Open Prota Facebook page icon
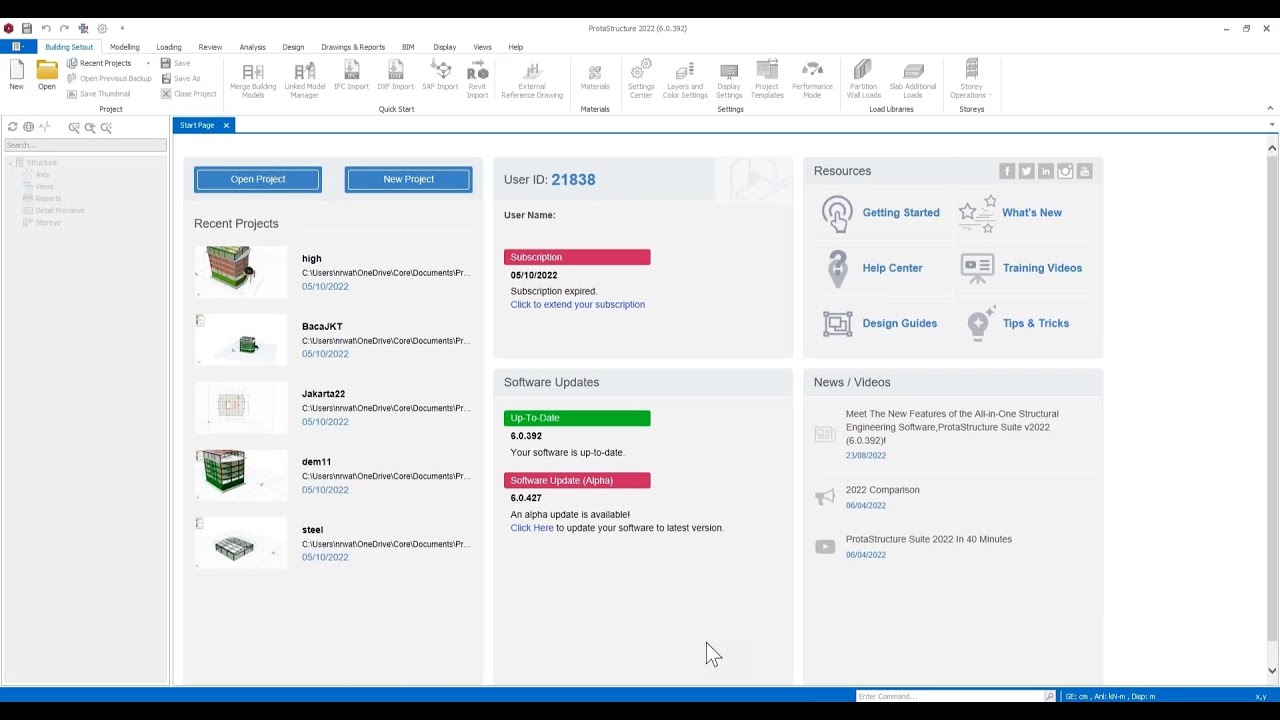Screen dimensions: 1280x720 [x=1007, y=171]
